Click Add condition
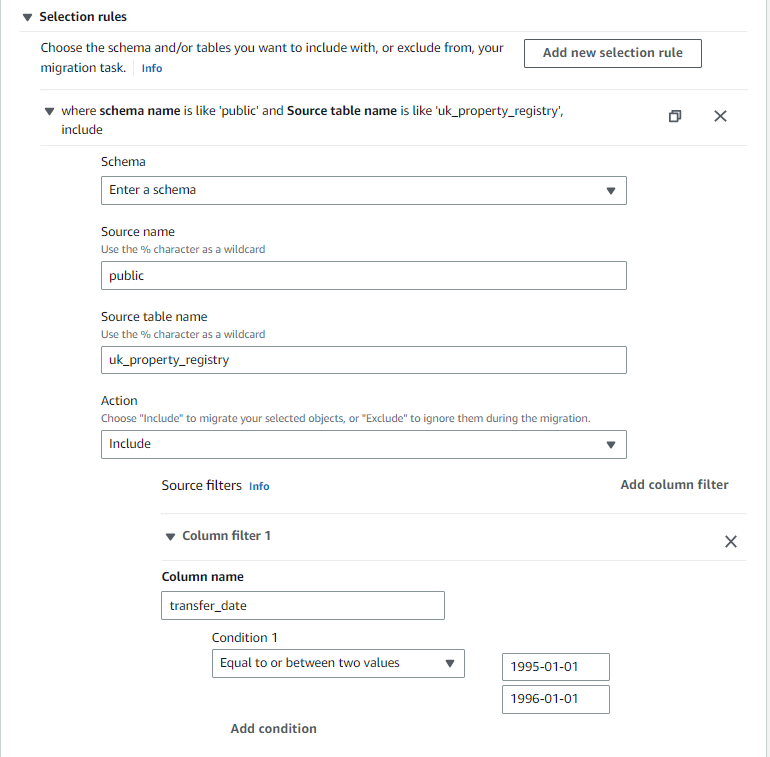The image size is (770, 757). [x=273, y=729]
